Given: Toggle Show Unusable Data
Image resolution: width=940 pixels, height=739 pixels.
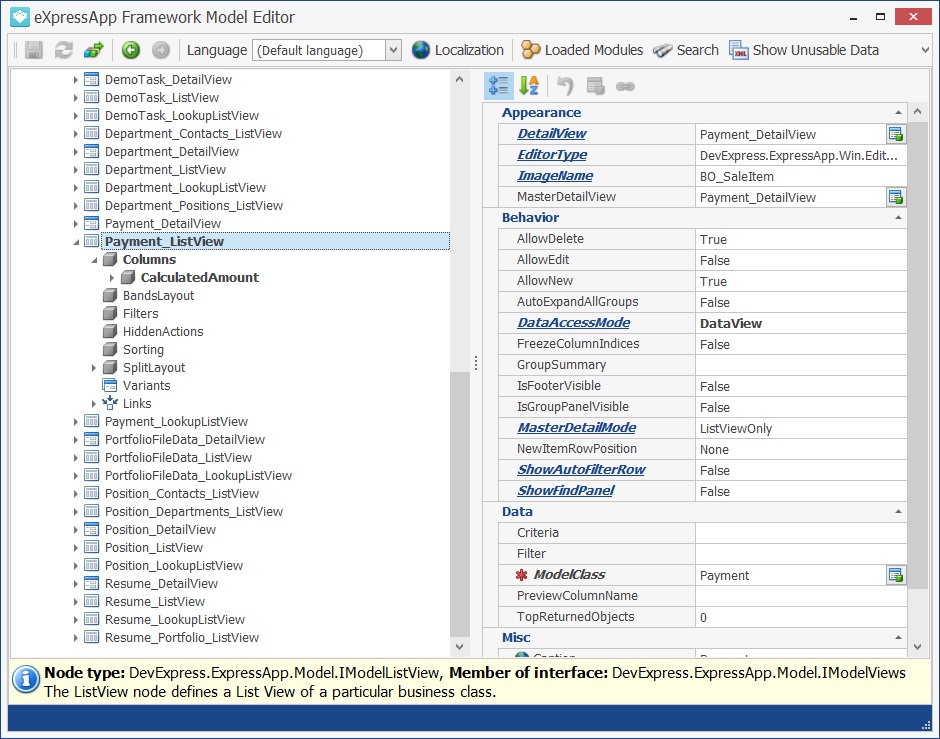Looking at the screenshot, I should (804, 50).
